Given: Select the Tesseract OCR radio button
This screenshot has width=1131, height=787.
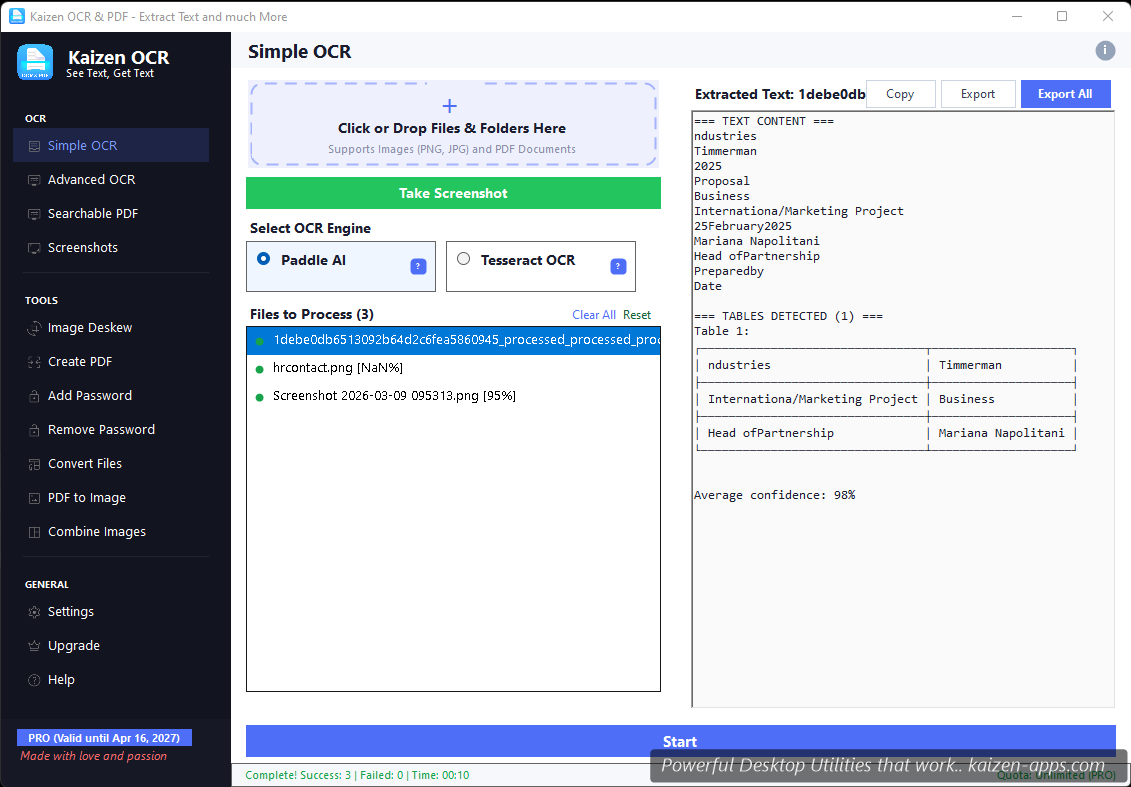Looking at the screenshot, I should 463,259.
